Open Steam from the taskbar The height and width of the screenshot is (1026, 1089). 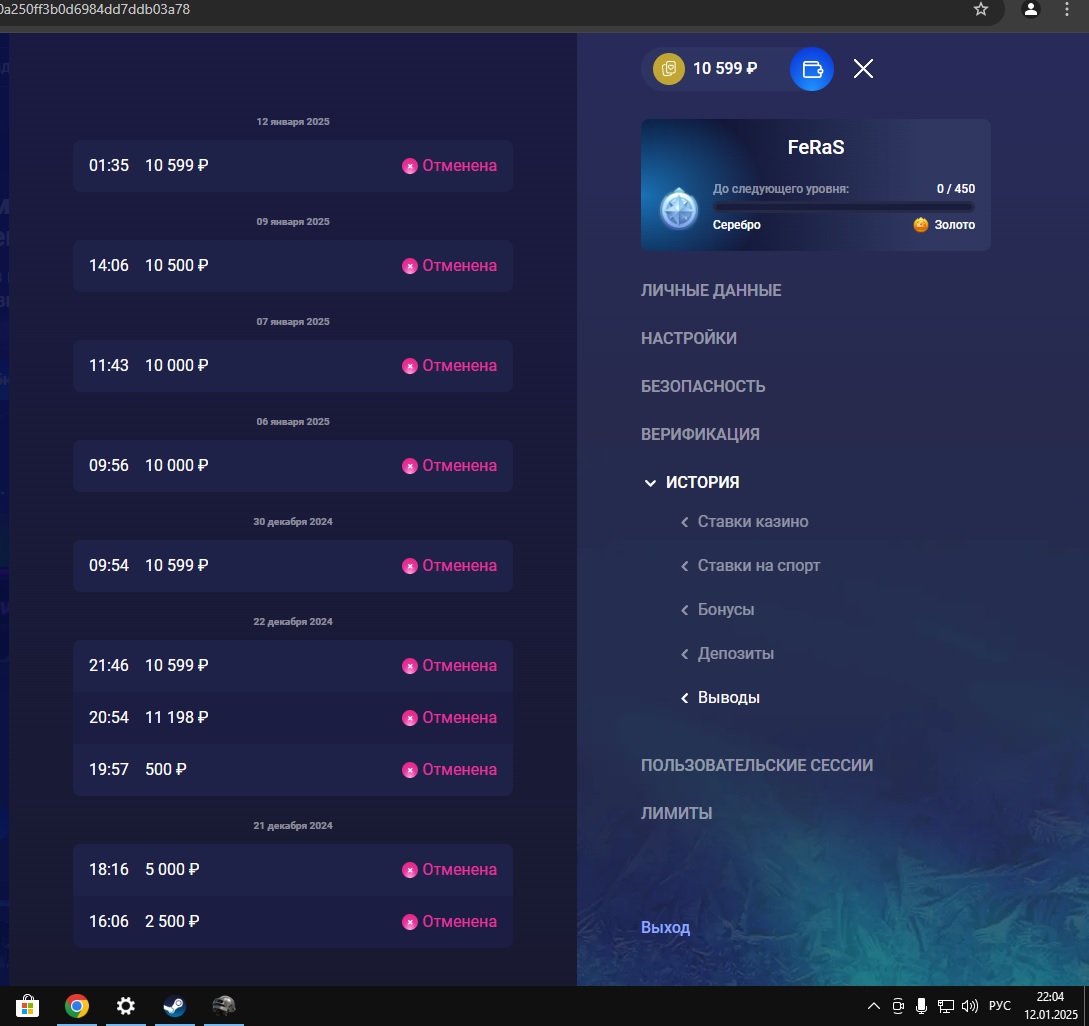(174, 1005)
